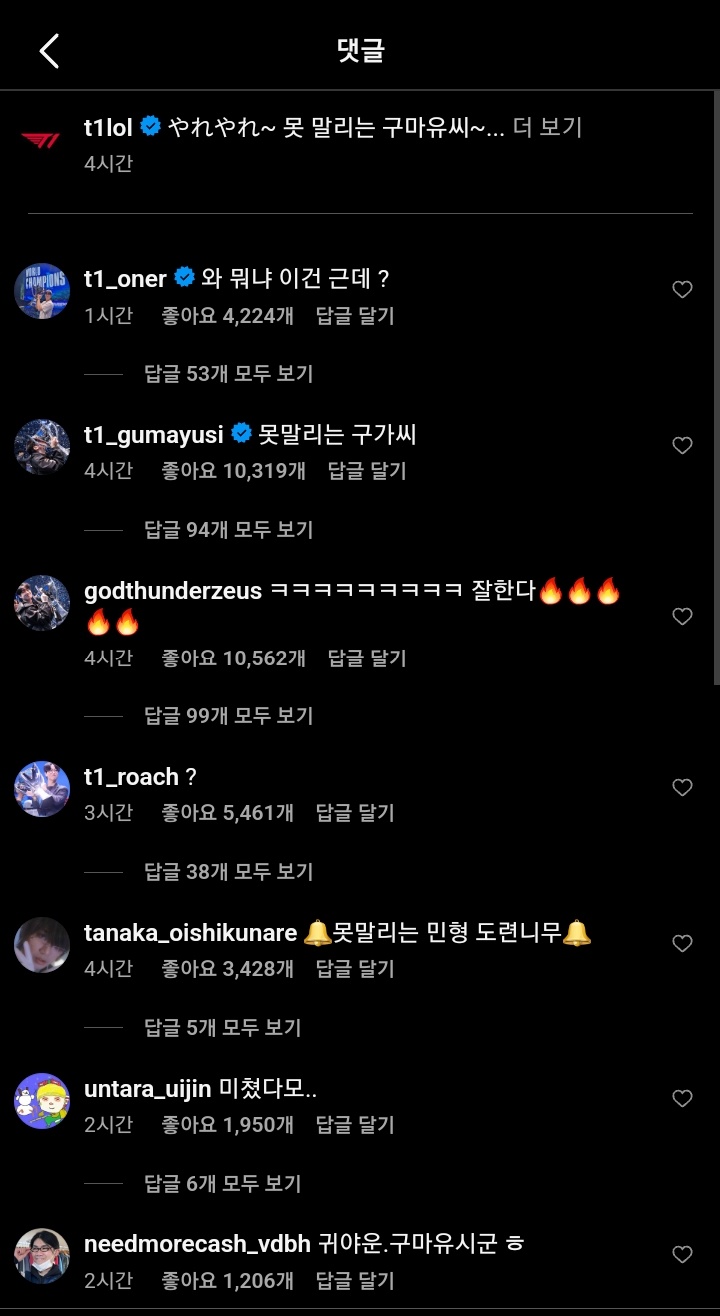
Task: Show all 53 replies to t1_oner
Action: [x=228, y=374]
